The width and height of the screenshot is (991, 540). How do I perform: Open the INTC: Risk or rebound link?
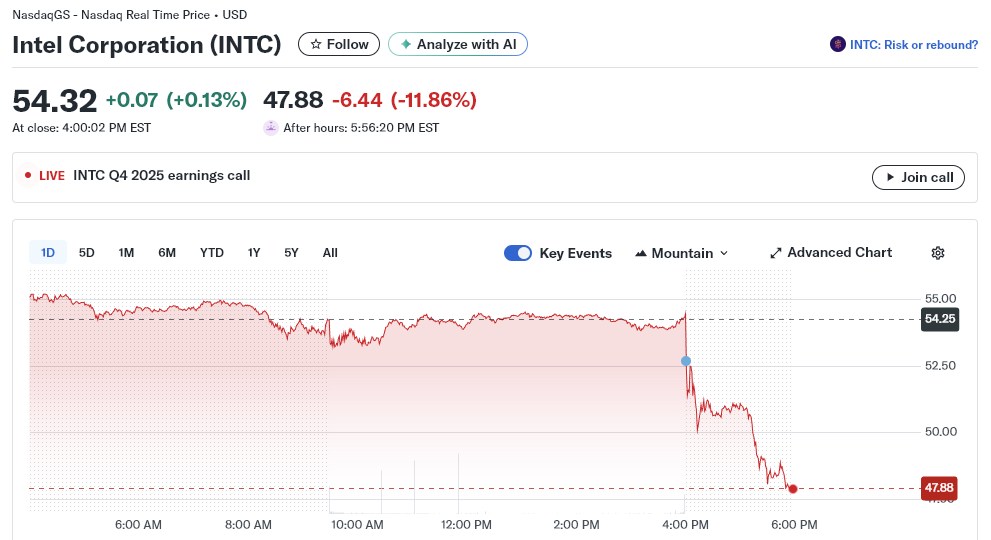(913, 45)
